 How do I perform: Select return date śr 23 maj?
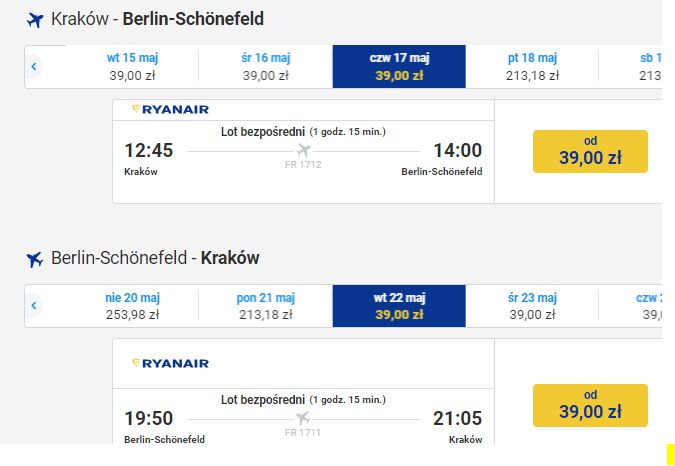532,306
